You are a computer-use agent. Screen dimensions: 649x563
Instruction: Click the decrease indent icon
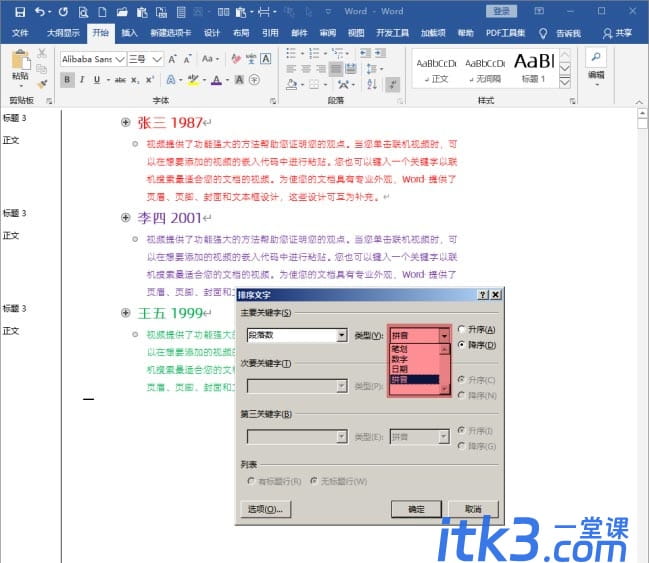365,53
